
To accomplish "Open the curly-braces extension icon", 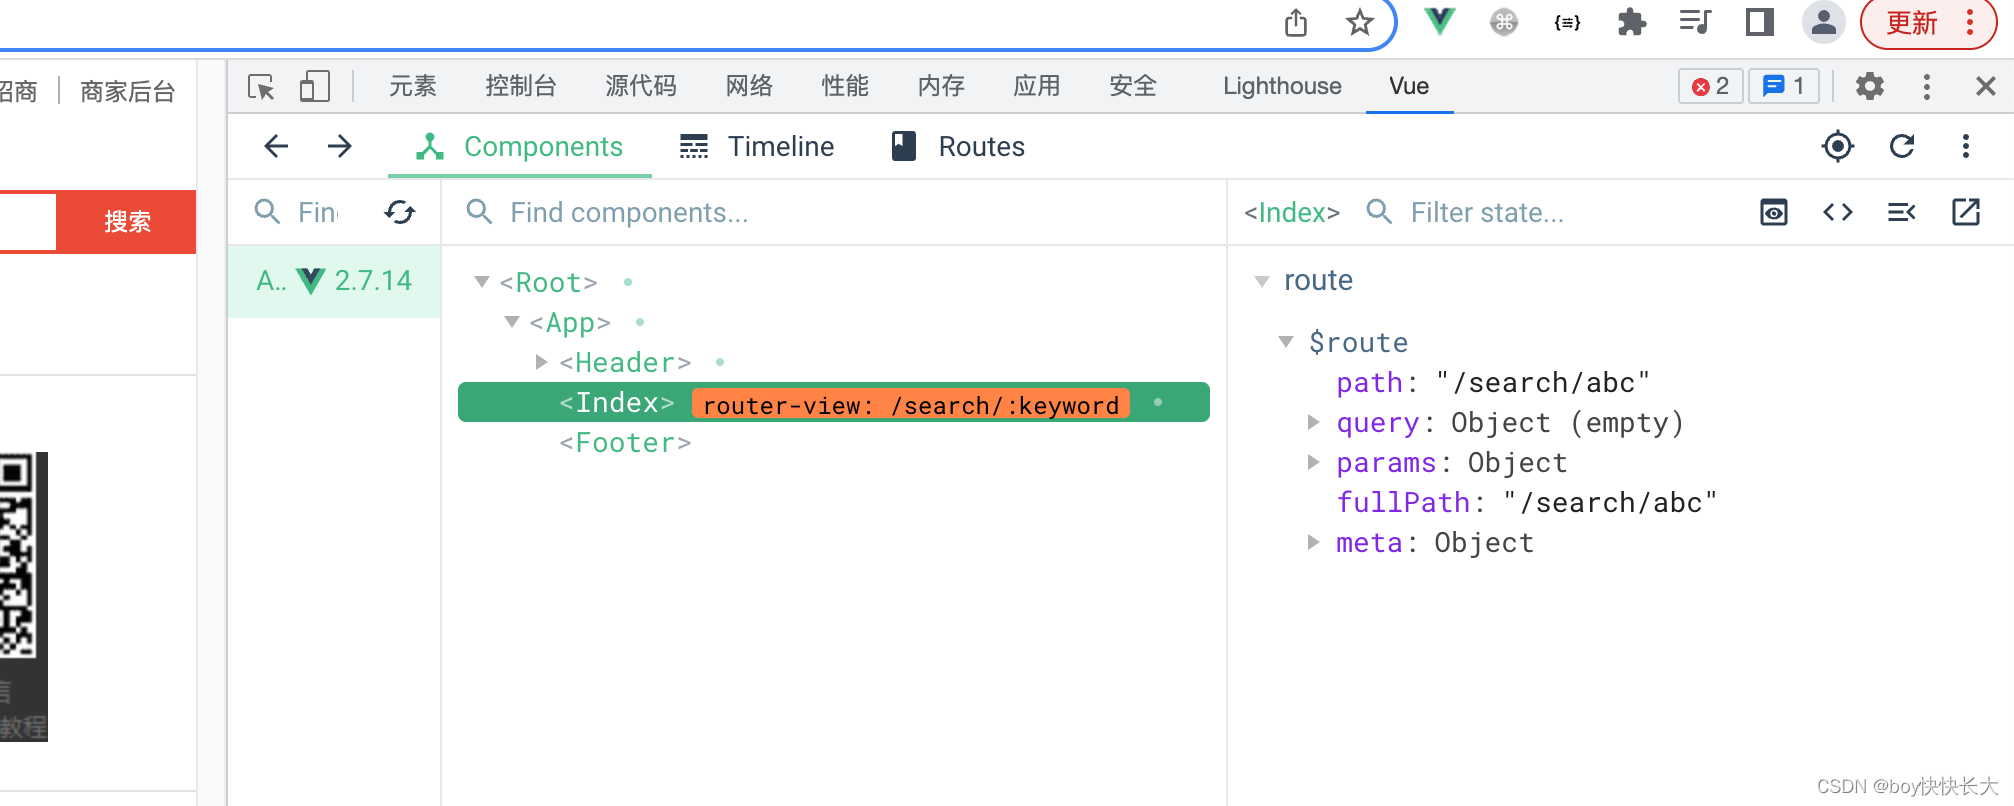I will point(1568,22).
